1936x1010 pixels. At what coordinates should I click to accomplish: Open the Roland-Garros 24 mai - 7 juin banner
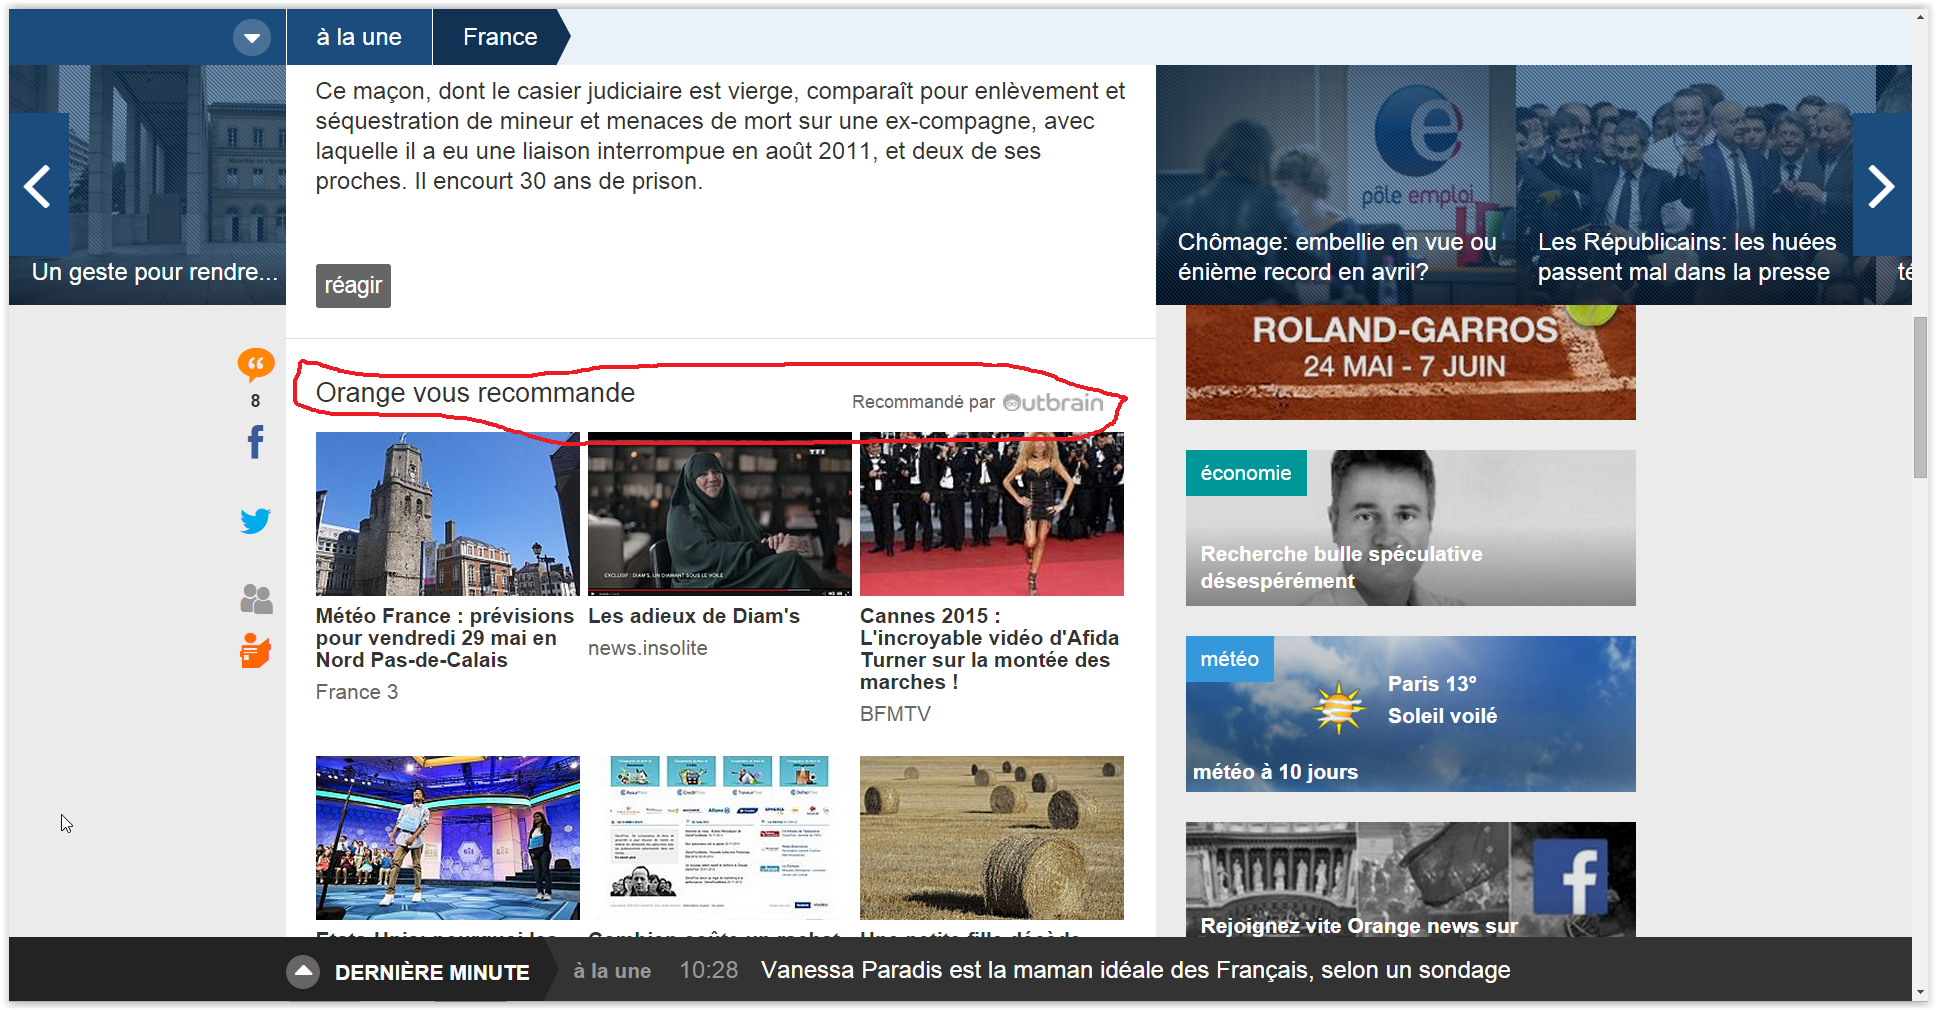(x=1410, y=362)
